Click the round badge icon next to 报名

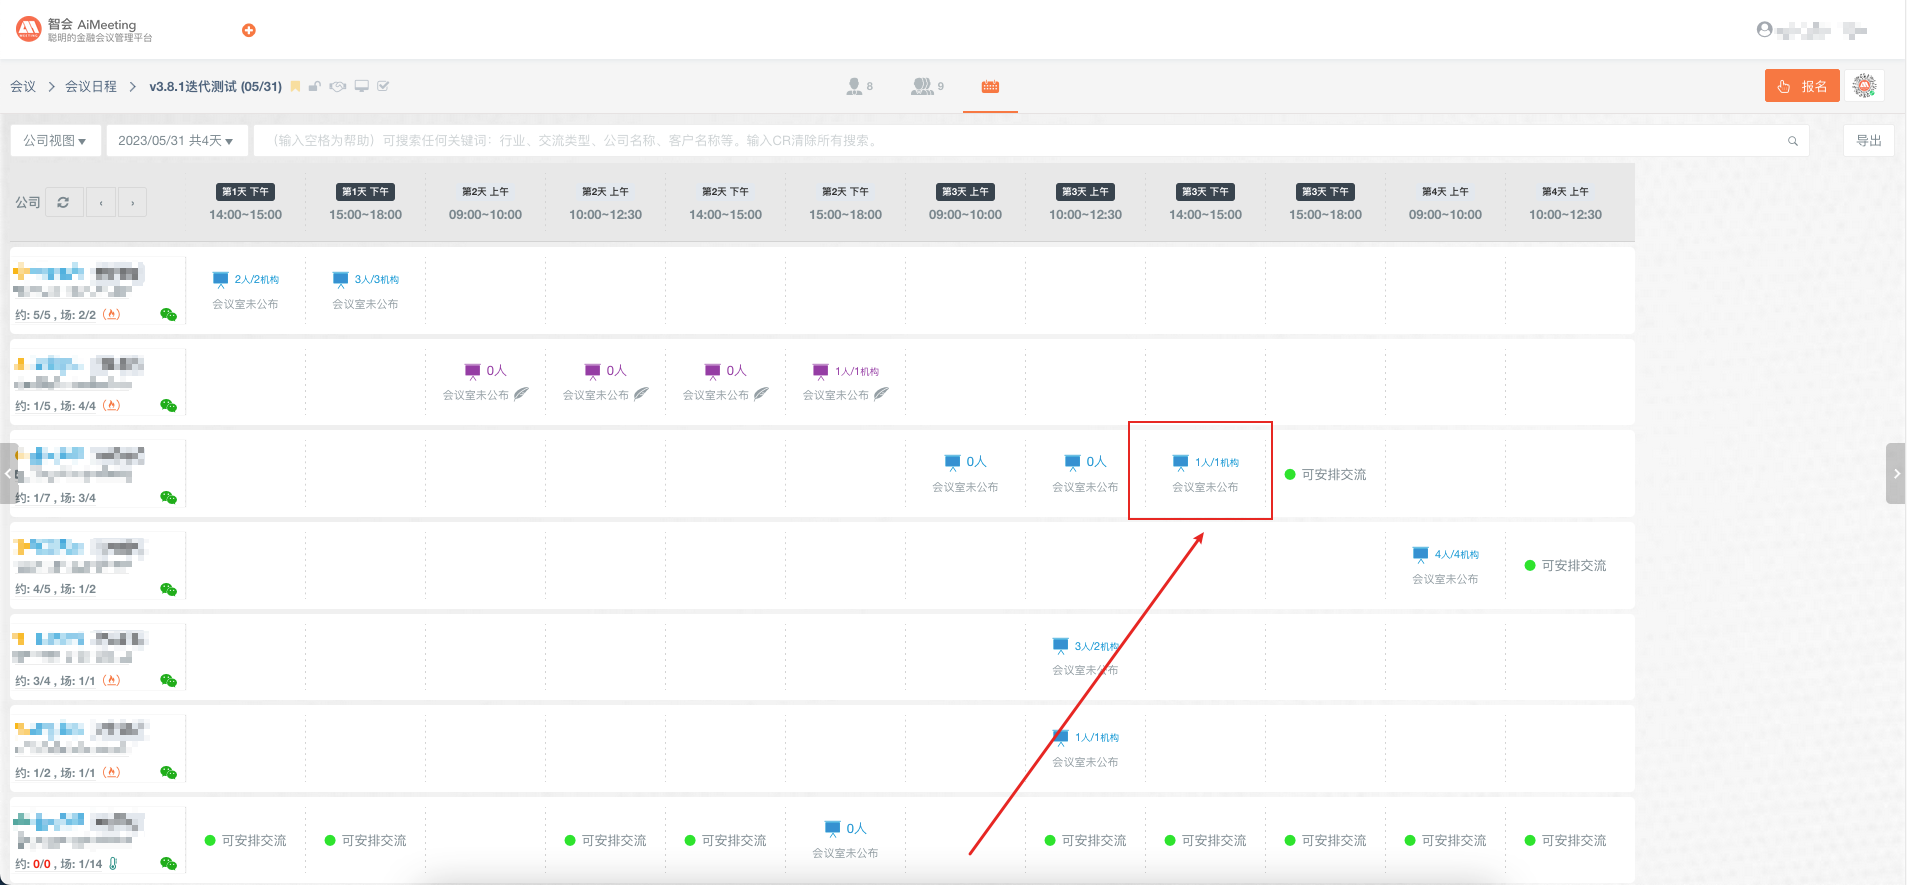pyautogui.click(x=1864, y=86)
